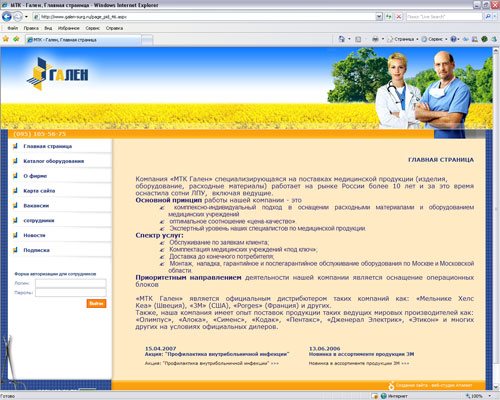Open the 13.06.2006 Новинка 3М news headline
The height and width of the screenshot is (400, 500).
pyautogui.click(x=361, y=354)
